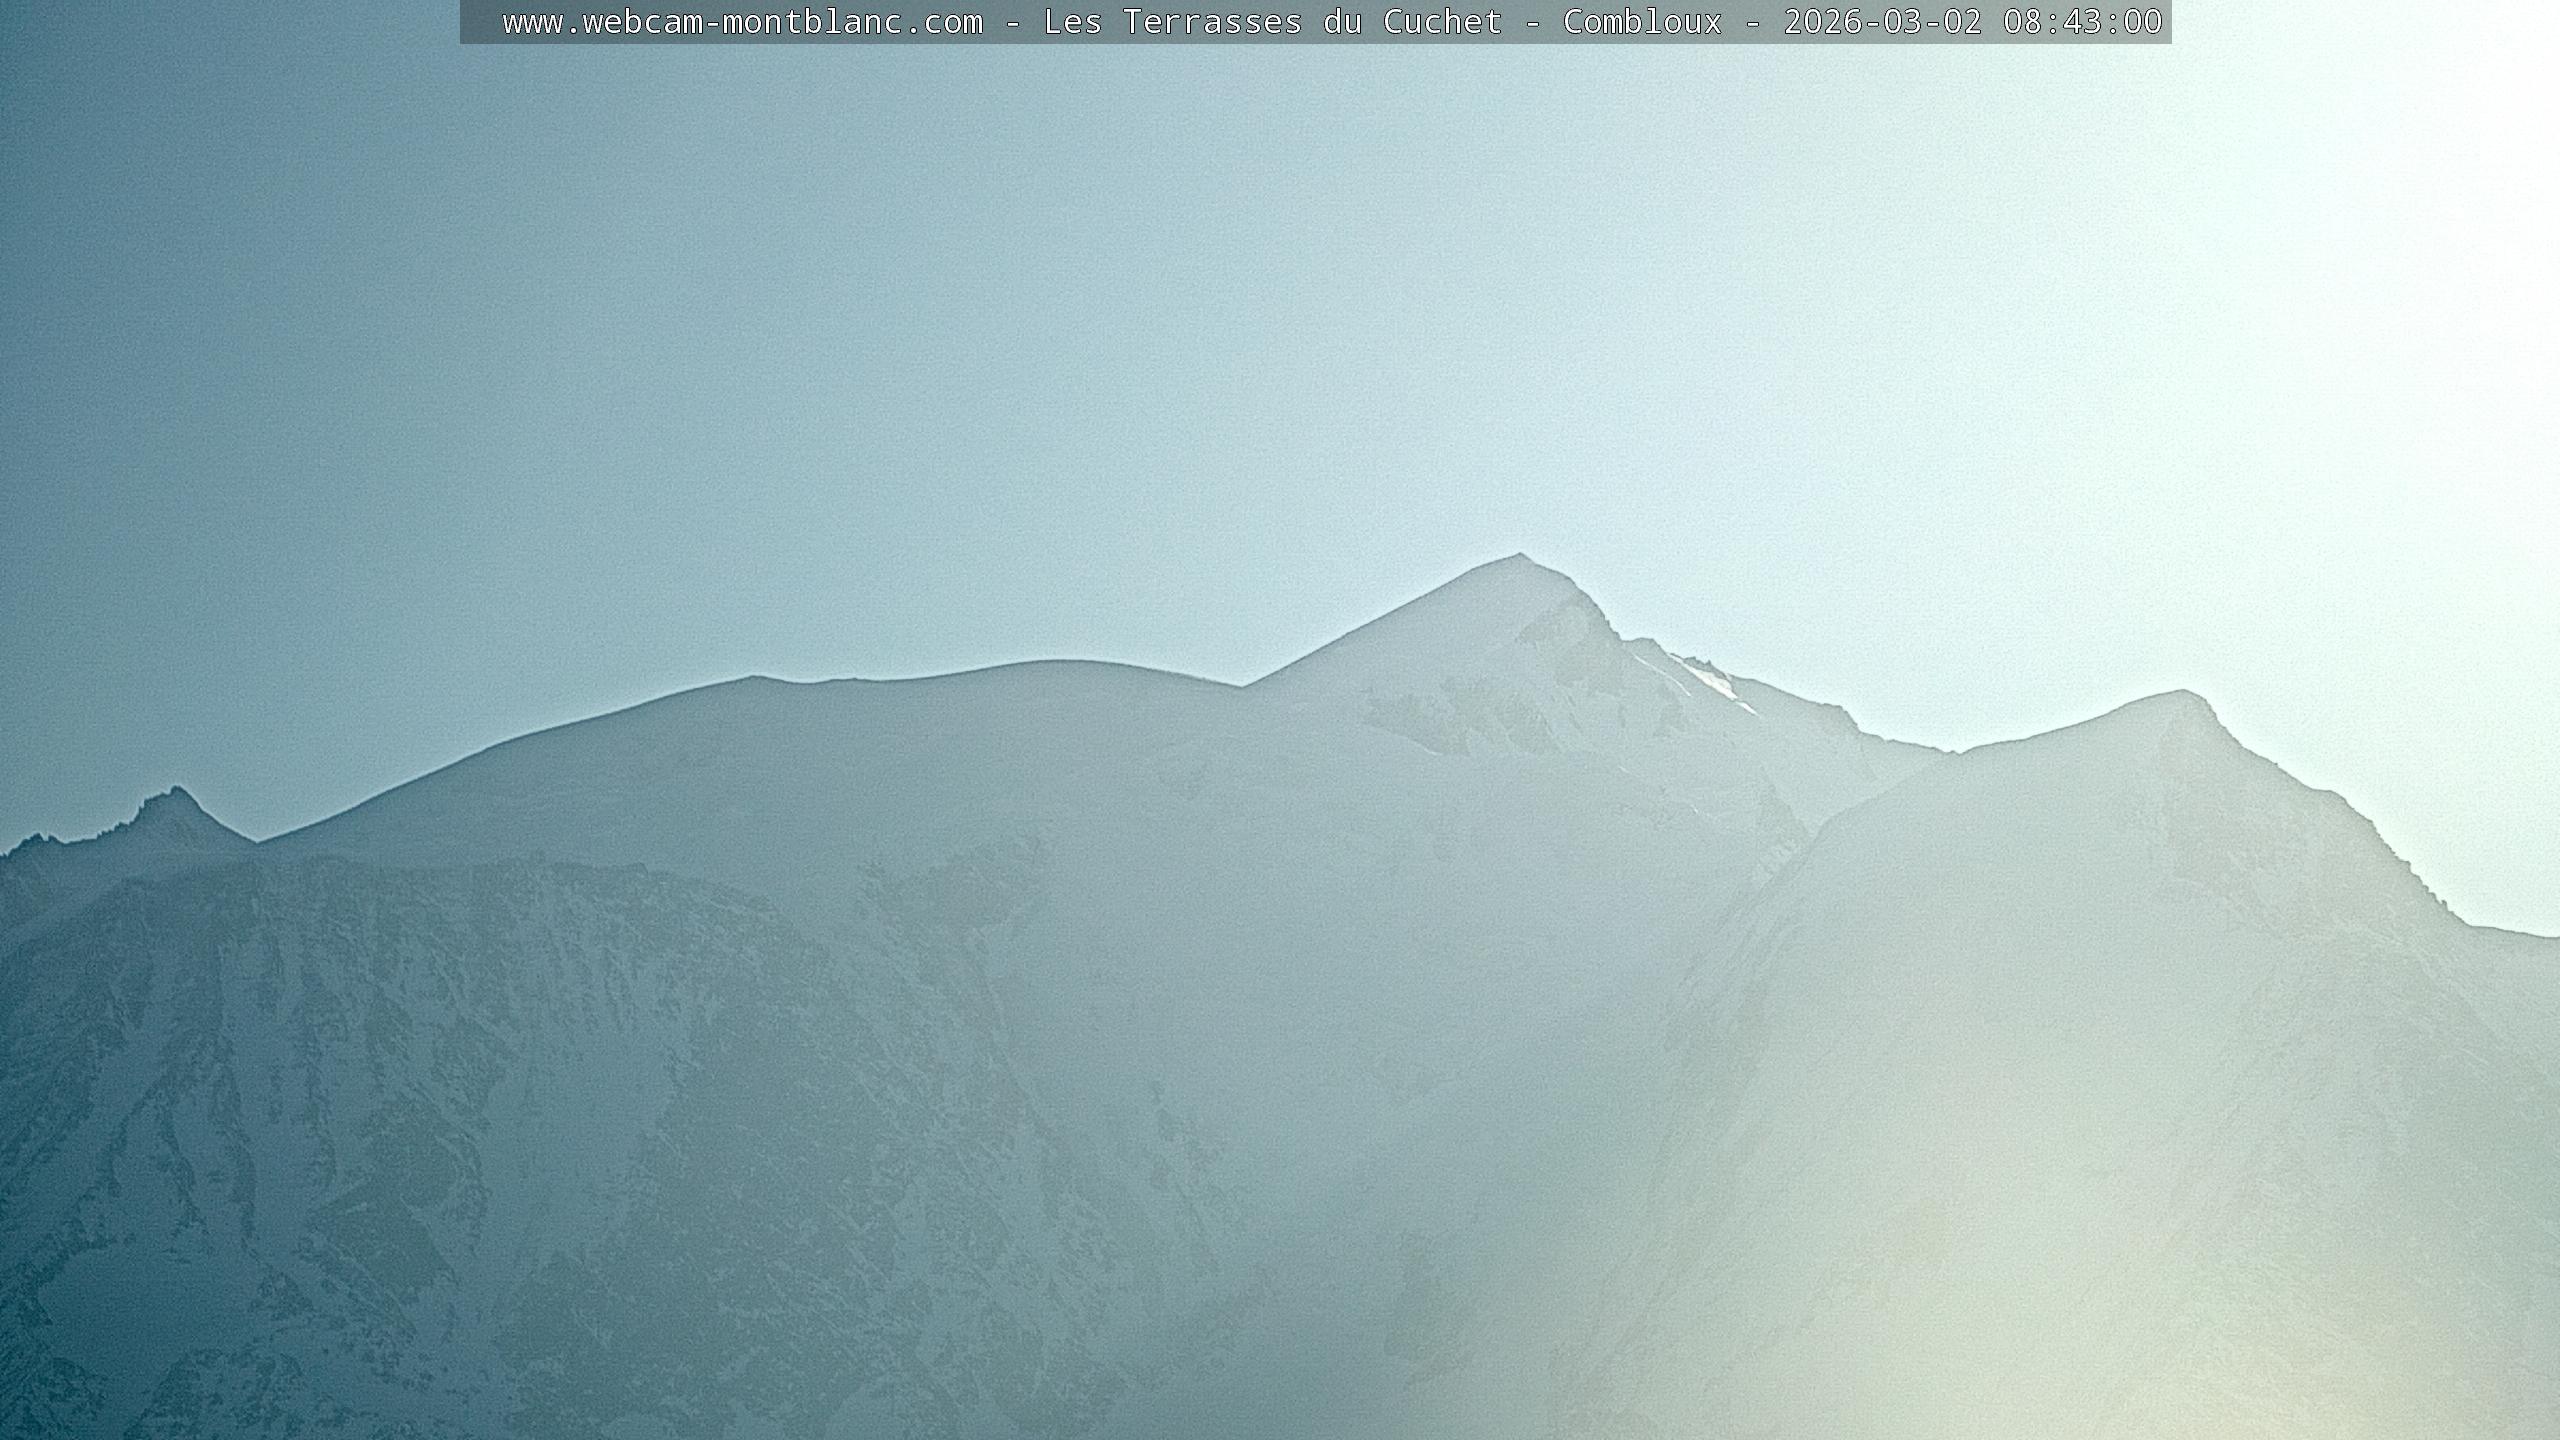Image resolution: width=2560 pixels, height=1440 pixels.
Task: Click the small bump on the left dome ridge
Action: tap(755, 679)
